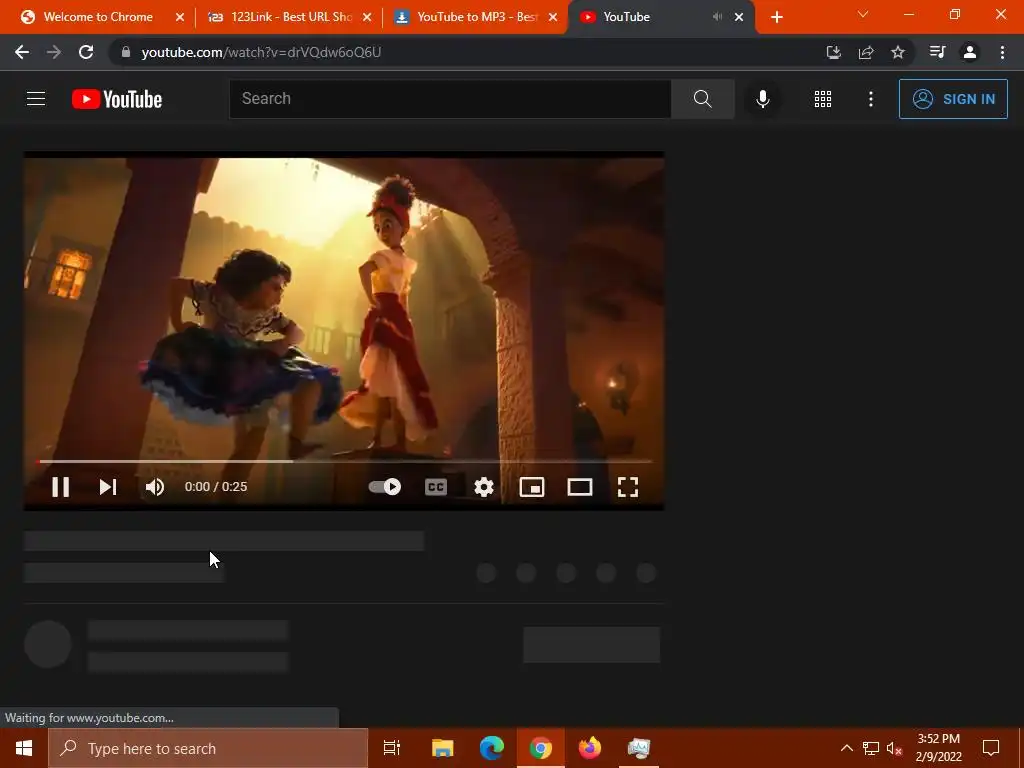Open YouTube settings three-dot menu

(x=871, y=99)
